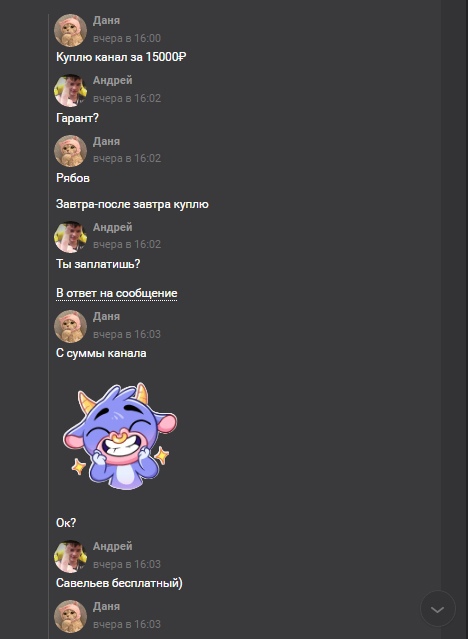The width and height of the screenshot is (468, 639).
Task: Click the timestamp "вчера в 16:00"
Action: [127, 38]
